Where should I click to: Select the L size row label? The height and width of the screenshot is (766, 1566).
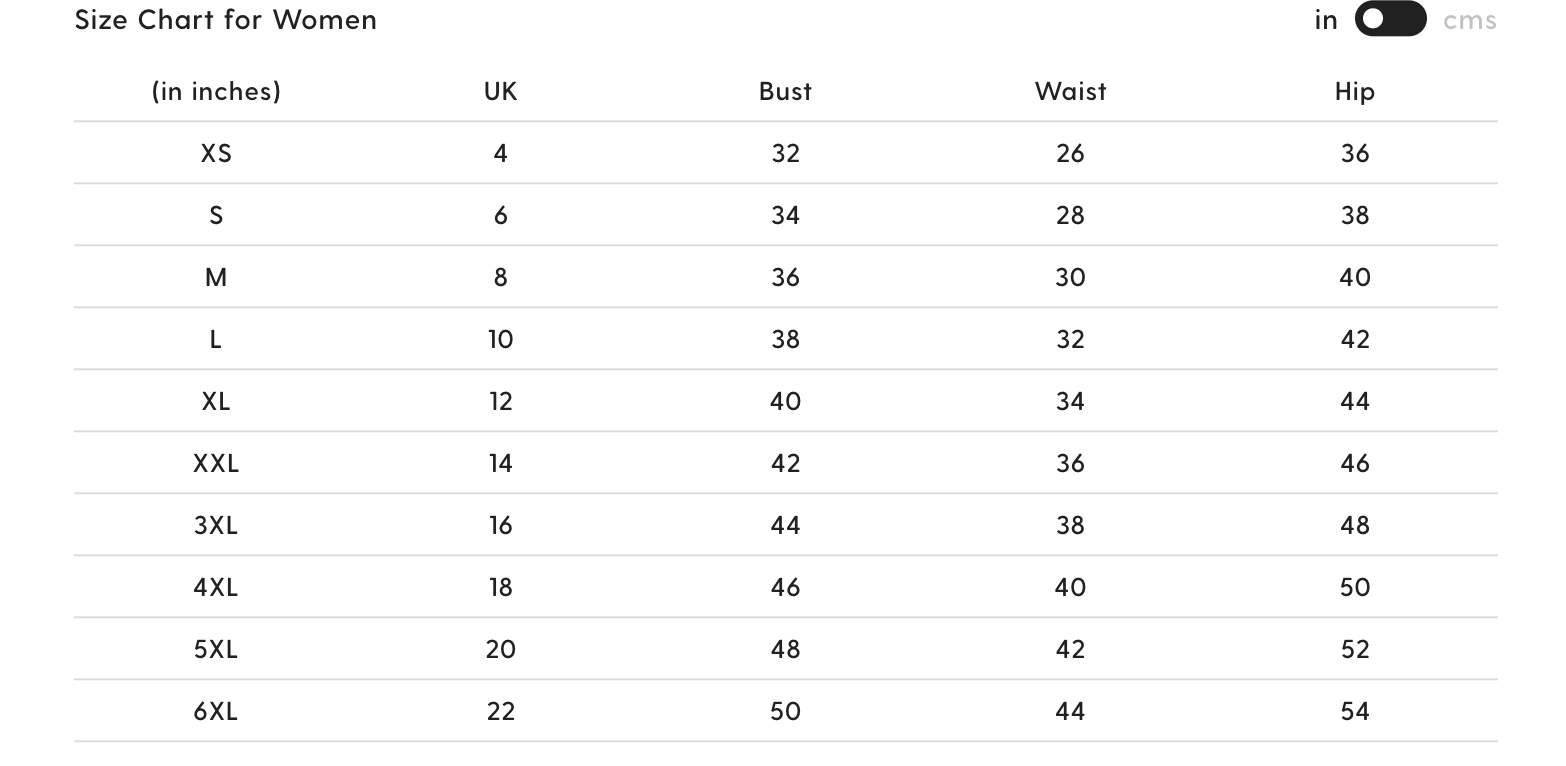tap(216, 339)
